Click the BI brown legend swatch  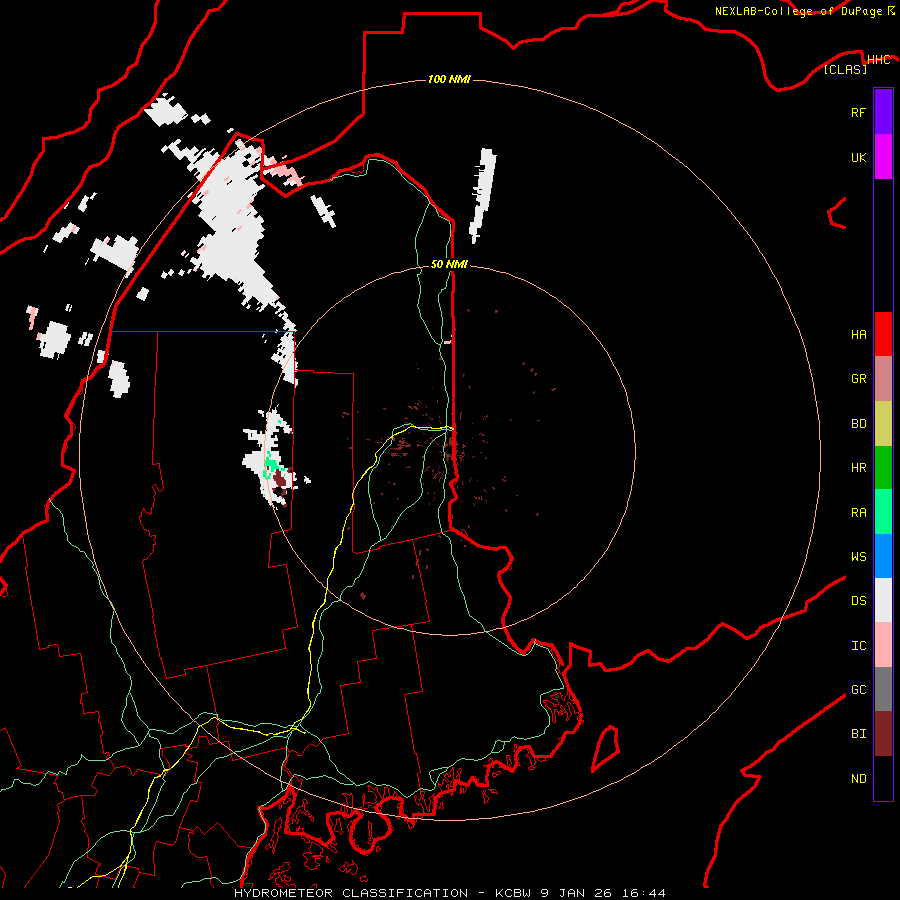[883, 734]
